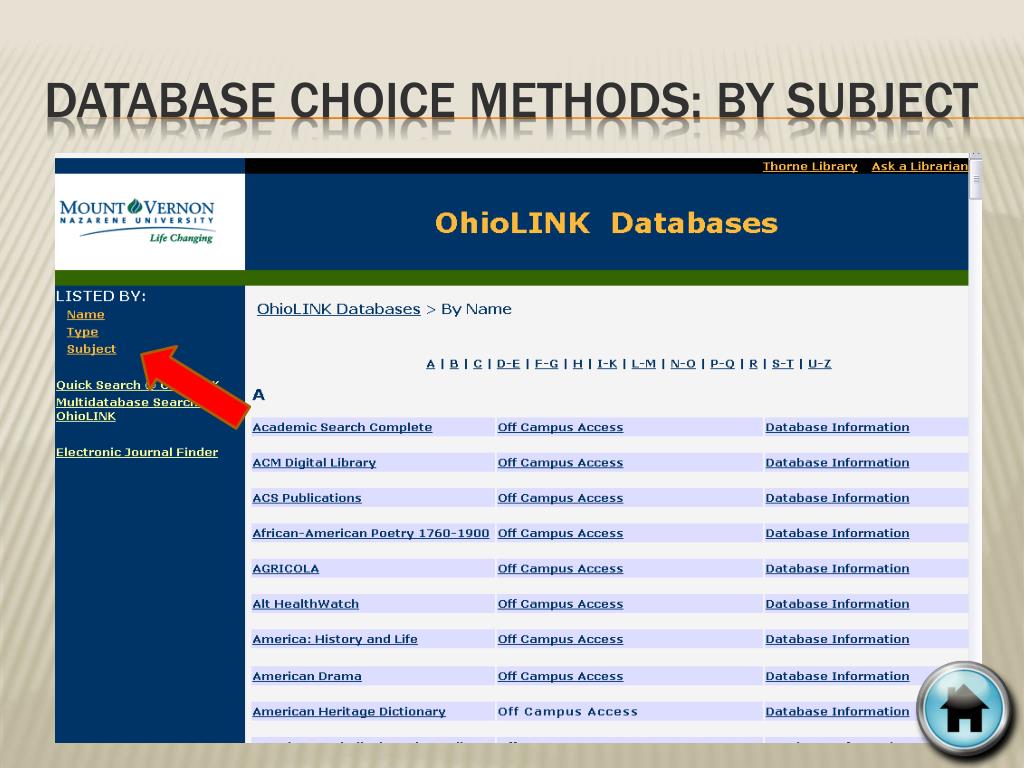
Task: Click Ask a Librarian link
Action: (920, 166)
